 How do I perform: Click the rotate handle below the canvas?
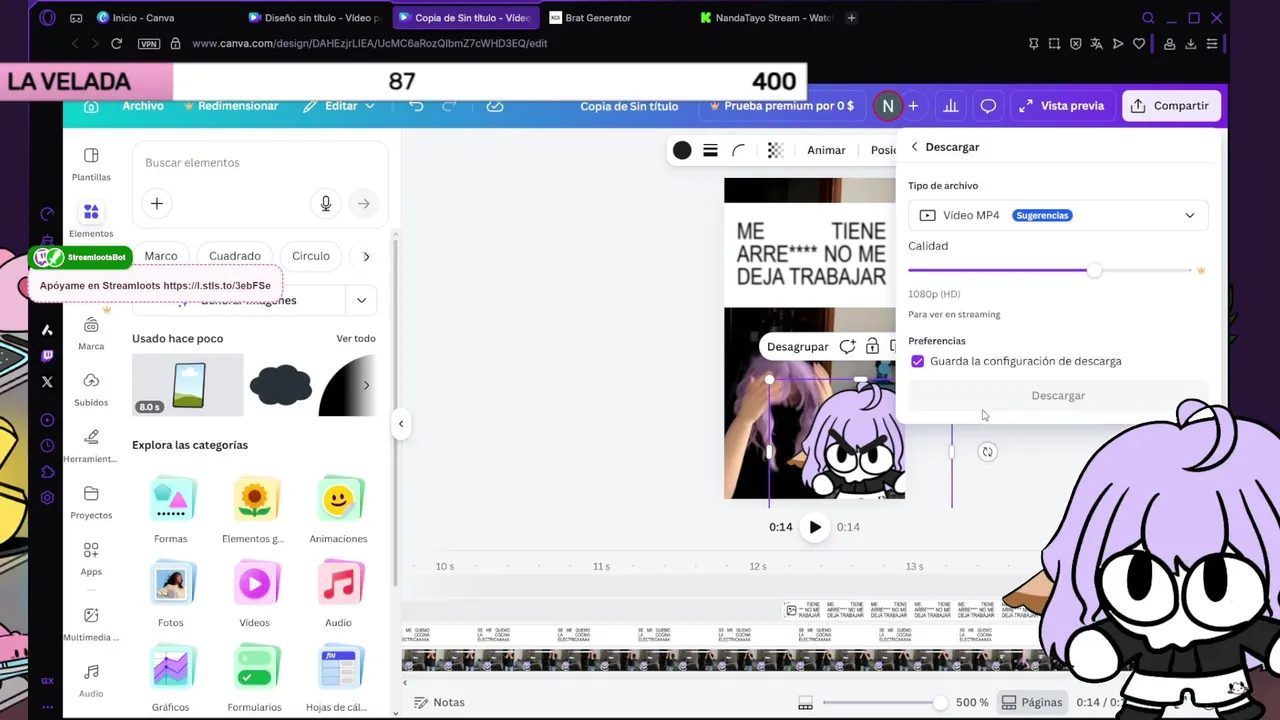coord(987,452)
